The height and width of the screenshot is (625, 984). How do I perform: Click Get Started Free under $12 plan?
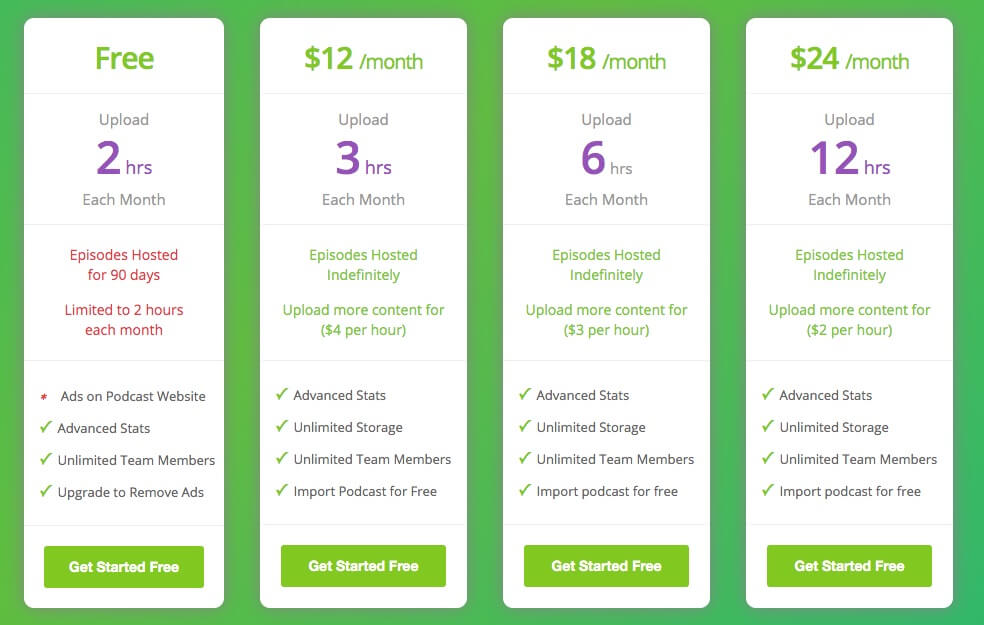(363, 566)
